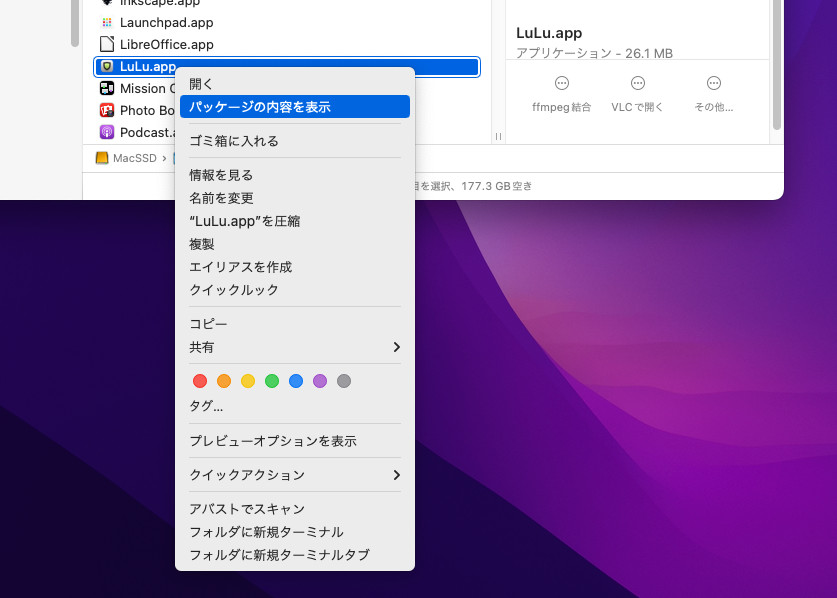Click the file list vertical scrollbar
This screenshot has width=837, height=598.
pyautogui.click(x=75, y=23)
